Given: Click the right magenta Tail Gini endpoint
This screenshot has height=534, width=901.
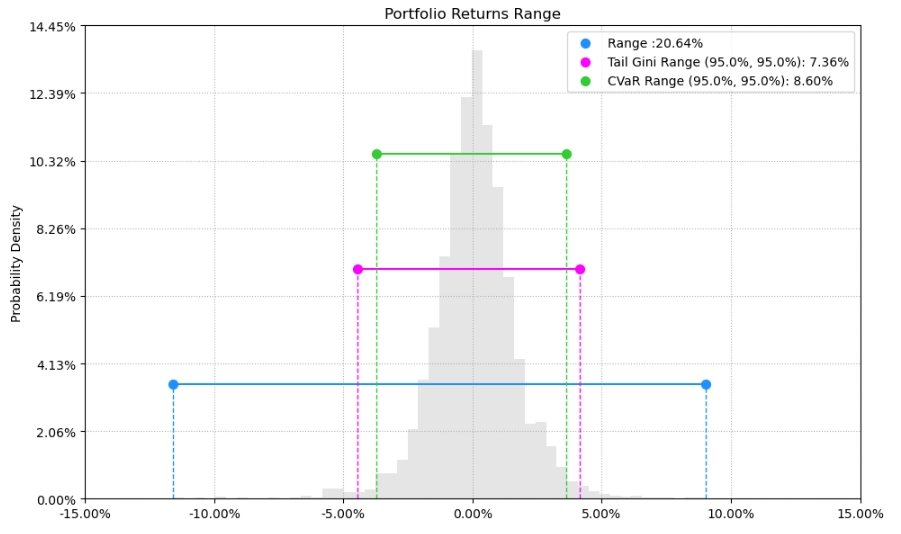Looking at the screenshot, I should (580, 269).
